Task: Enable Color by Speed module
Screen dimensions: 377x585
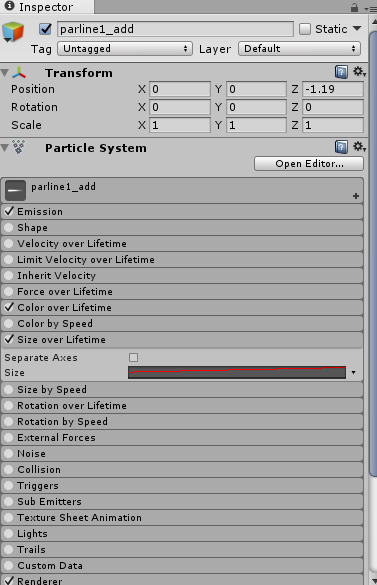Action: coord(9,323)
